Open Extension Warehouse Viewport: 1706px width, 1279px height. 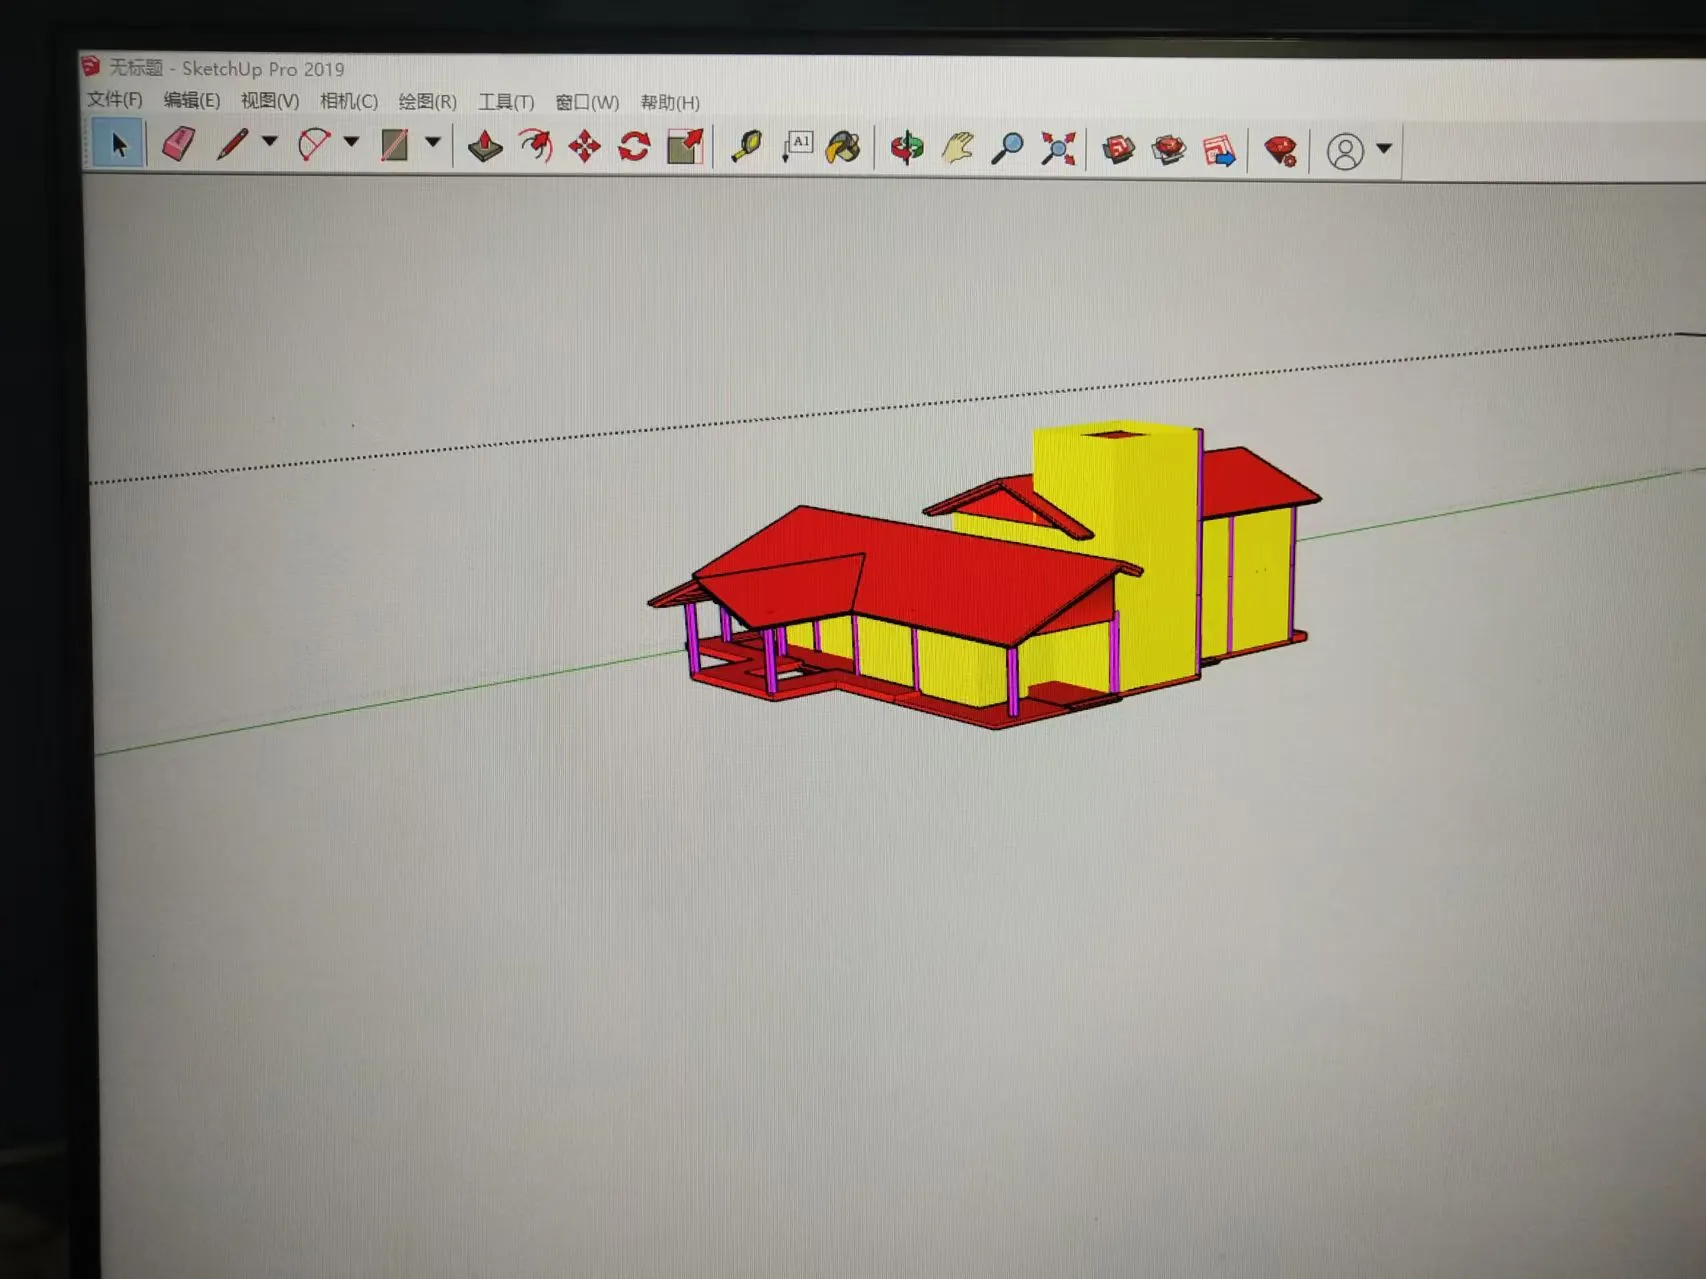click(1170, 148)
